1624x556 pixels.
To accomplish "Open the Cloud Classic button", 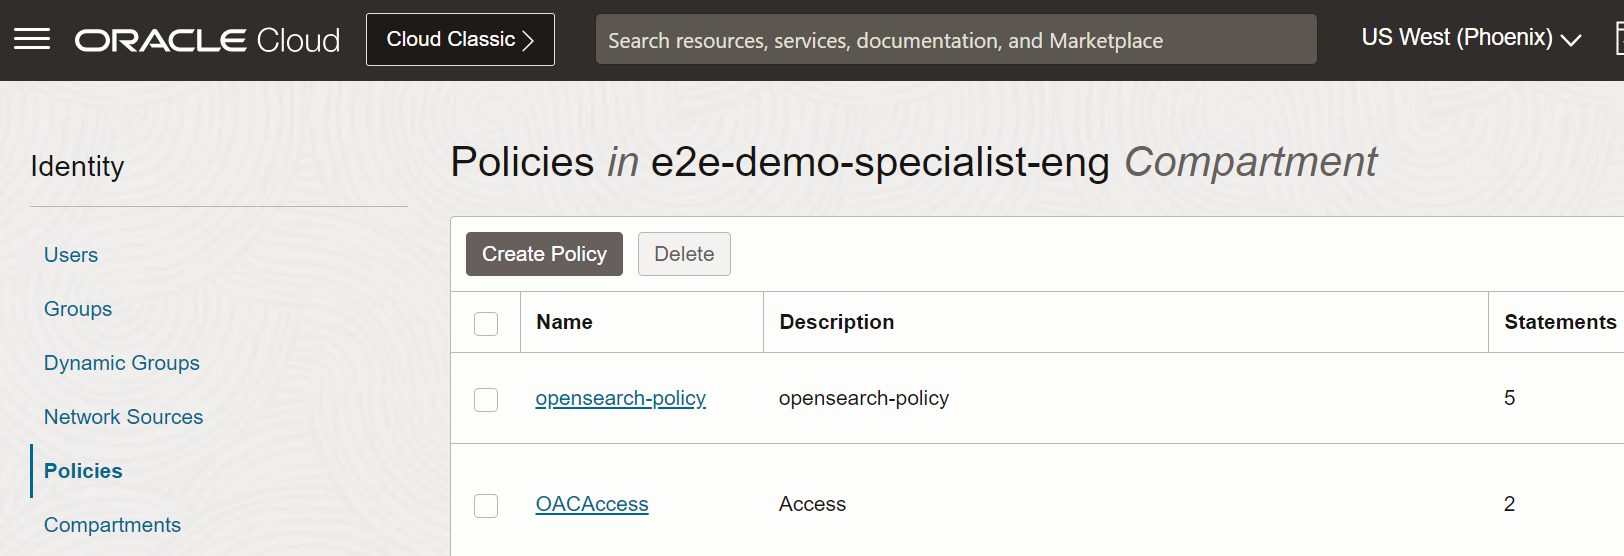I will point(460,40).
